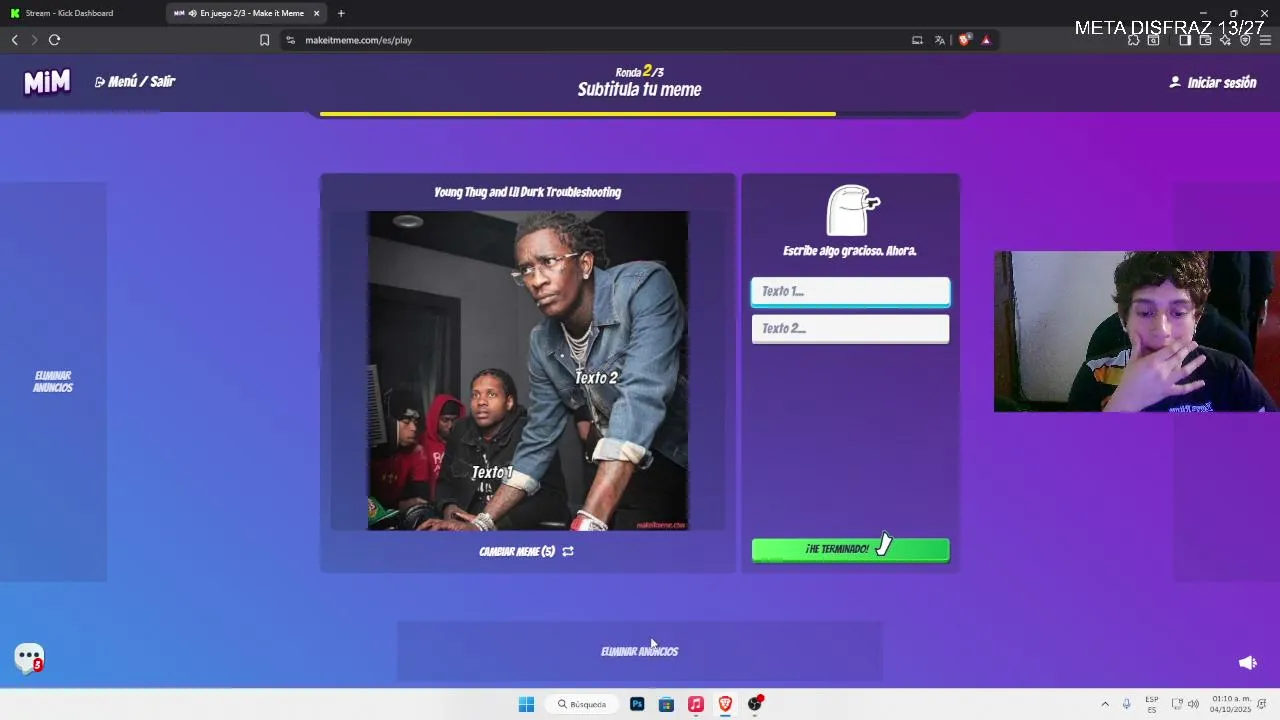Click the Young Thug meme image

pos(527,370)
